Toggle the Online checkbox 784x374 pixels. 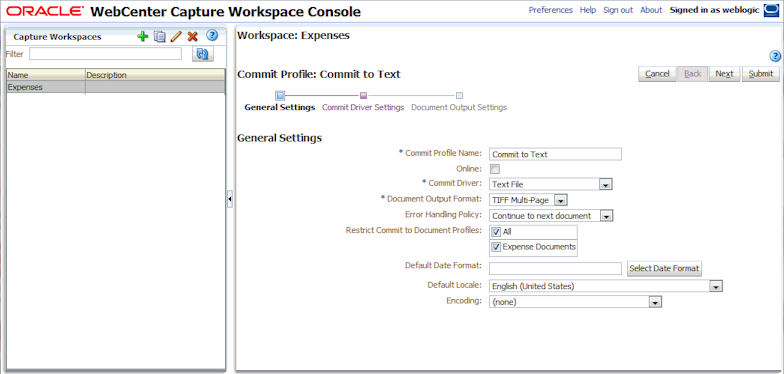[495, 169]
